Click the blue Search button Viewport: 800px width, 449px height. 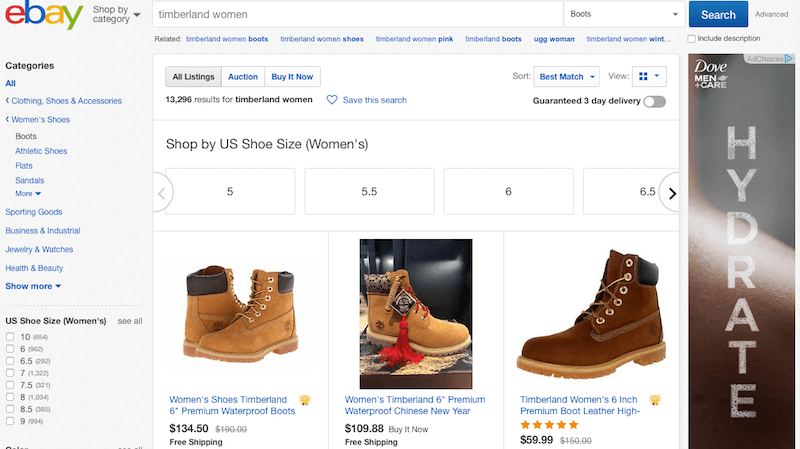(718, 14)
